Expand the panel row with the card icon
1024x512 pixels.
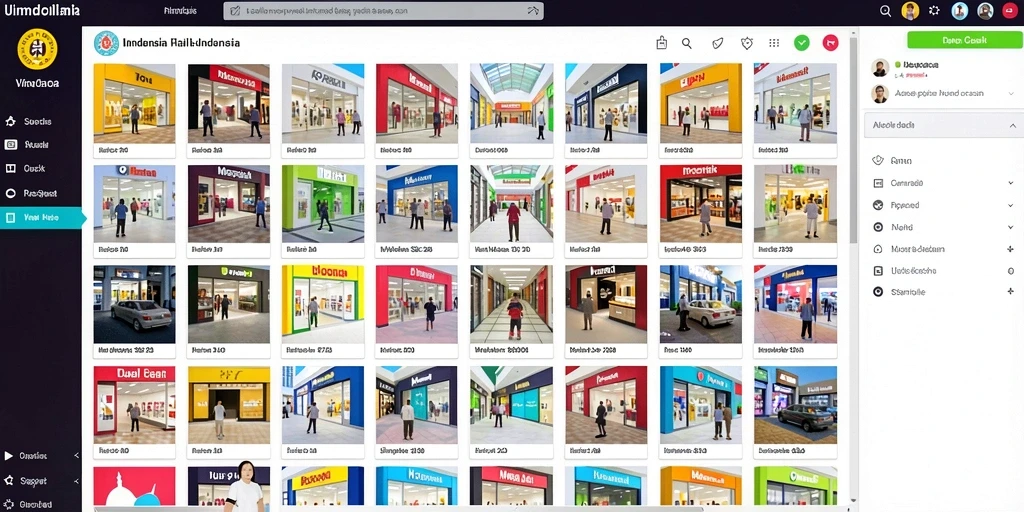pos(944,183)
